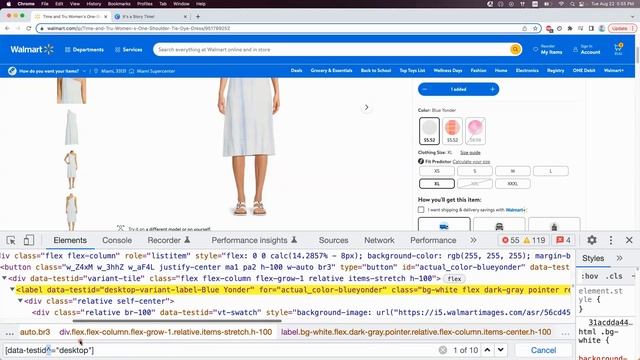Go to previous search match

click(487, 350)
